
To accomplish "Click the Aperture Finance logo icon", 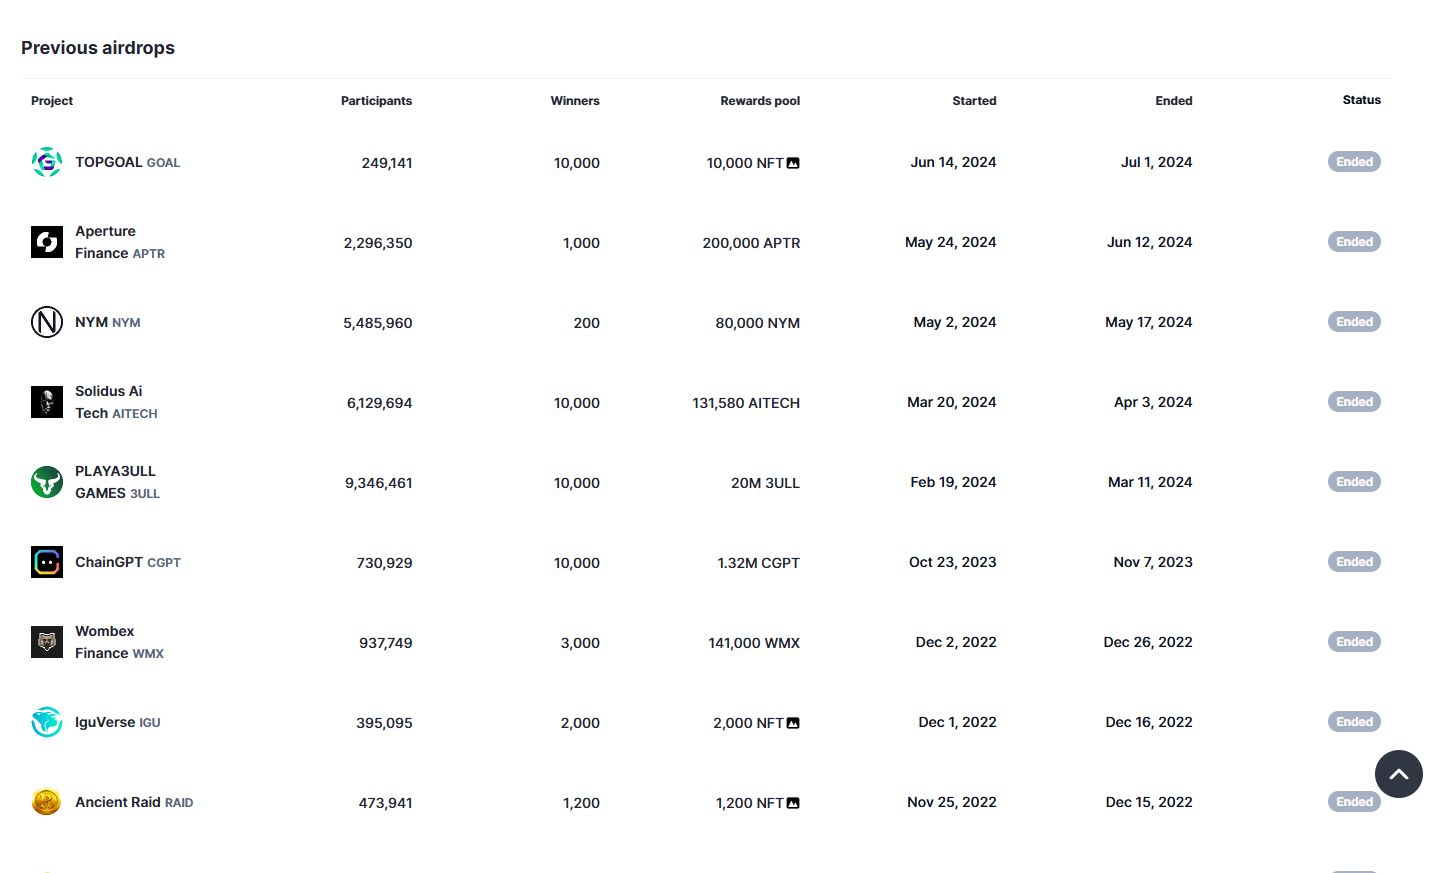I will (x=47, y=242).
